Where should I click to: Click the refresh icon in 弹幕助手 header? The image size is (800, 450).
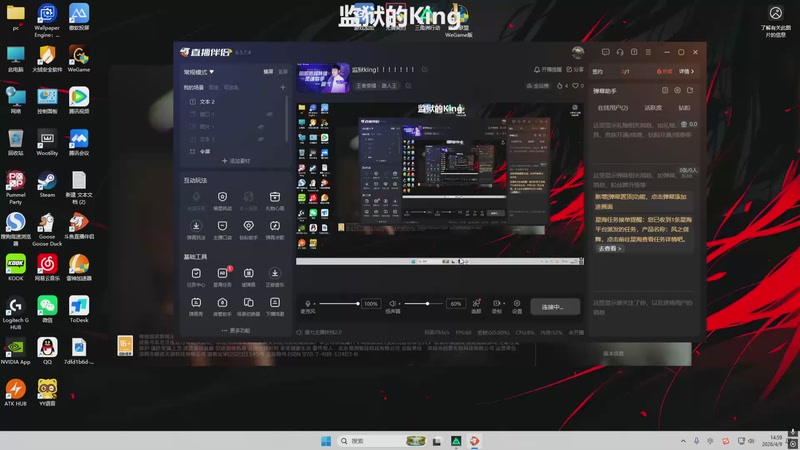point(690,90)
